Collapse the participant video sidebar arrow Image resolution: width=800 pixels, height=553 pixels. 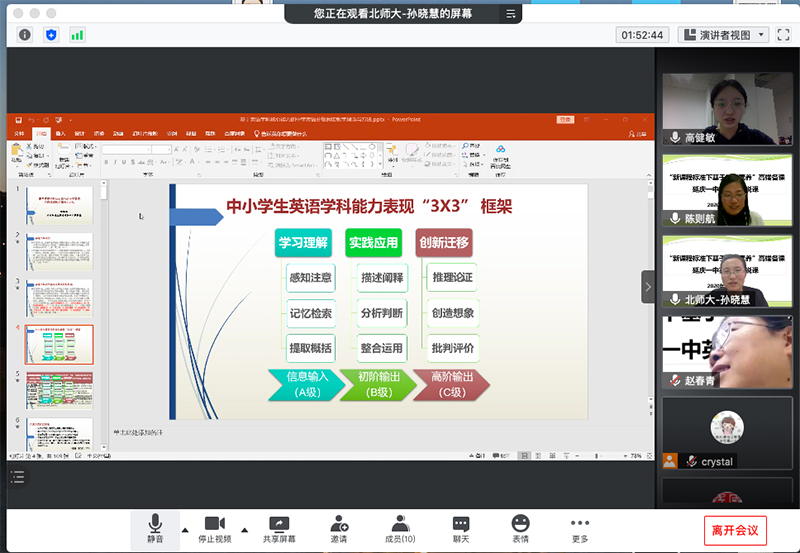pyautogui.click(x=647, y=286)
